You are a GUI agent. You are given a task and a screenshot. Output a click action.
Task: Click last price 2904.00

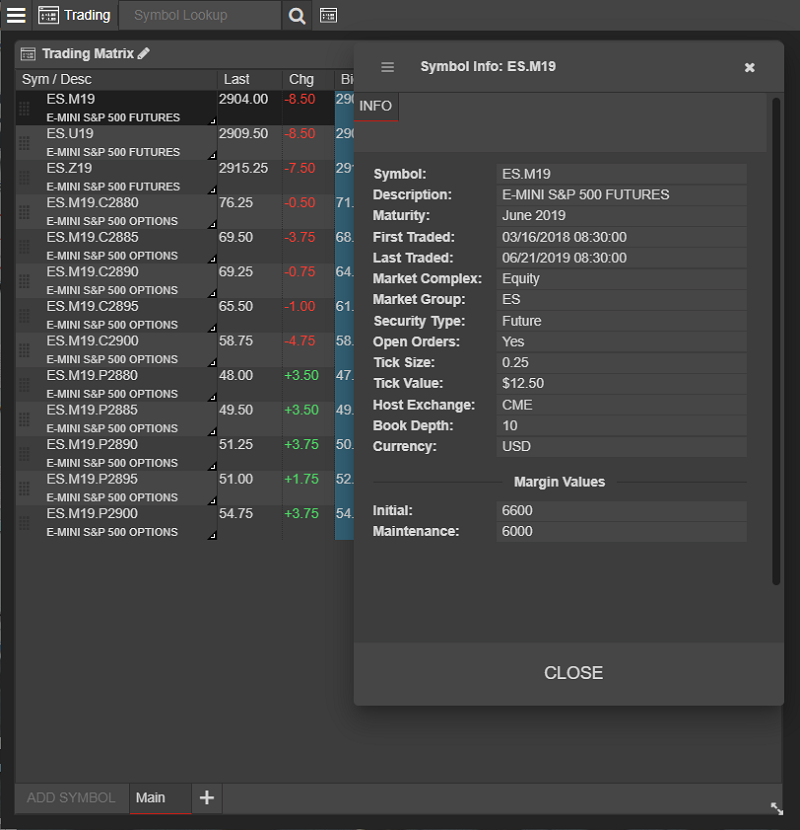point(244,99)
